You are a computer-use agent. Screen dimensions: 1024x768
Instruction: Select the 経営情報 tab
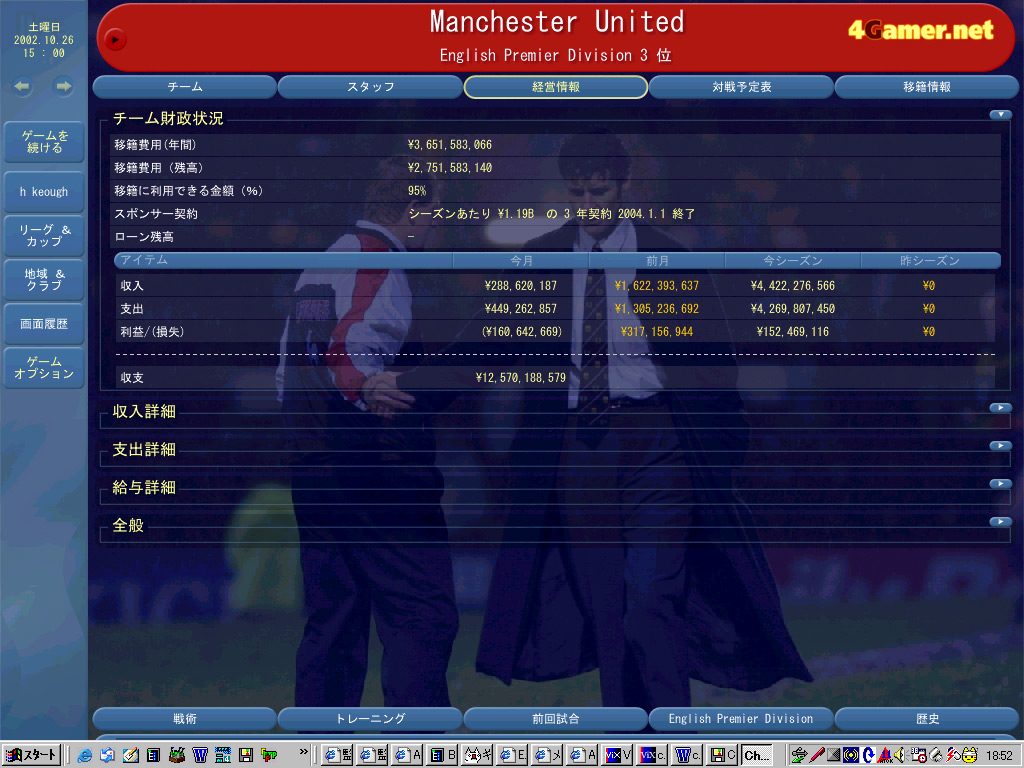click(x=556, y=87)
